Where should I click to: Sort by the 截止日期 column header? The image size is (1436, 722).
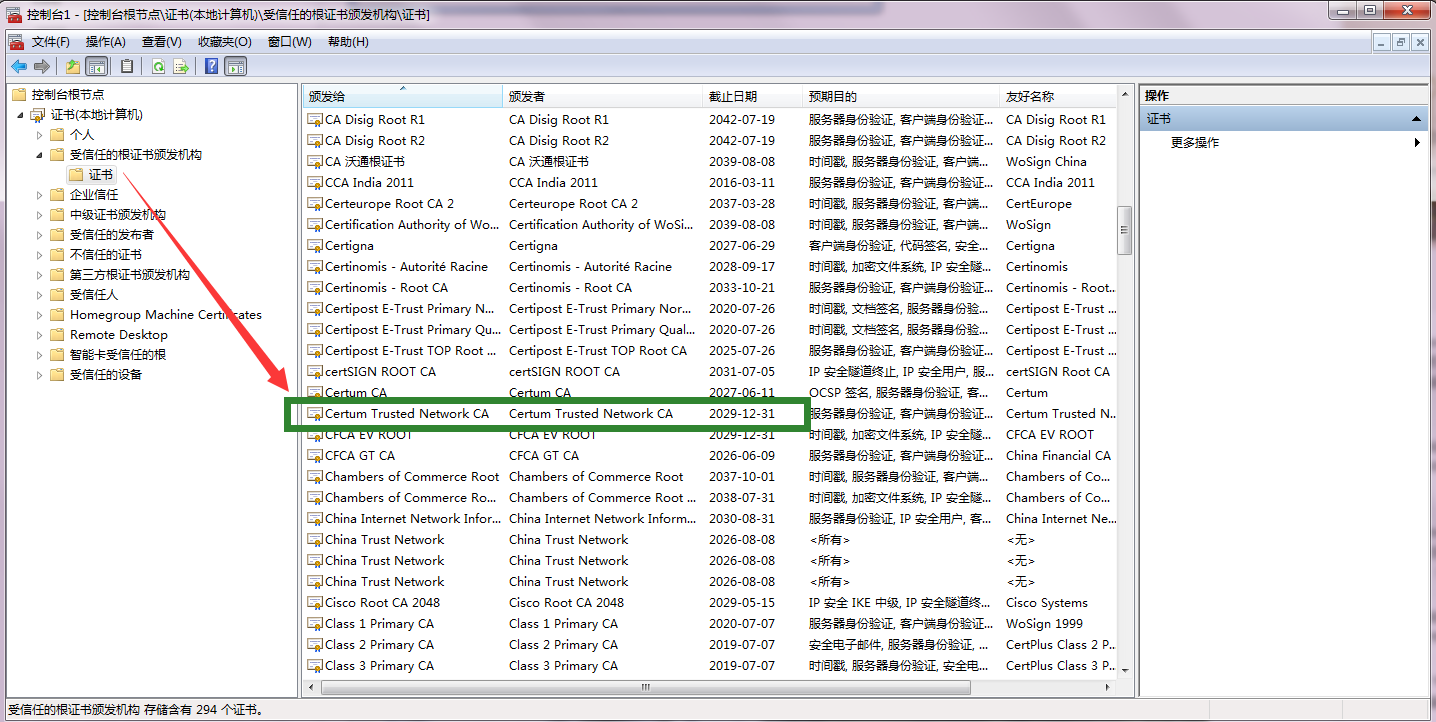pos(753,97)
